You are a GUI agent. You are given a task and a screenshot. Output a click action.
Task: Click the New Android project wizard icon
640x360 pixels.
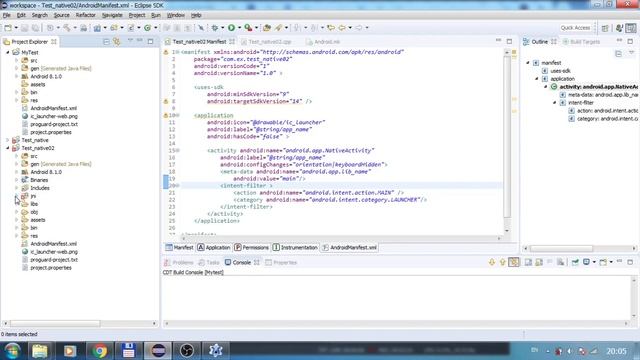click(97, 28)
